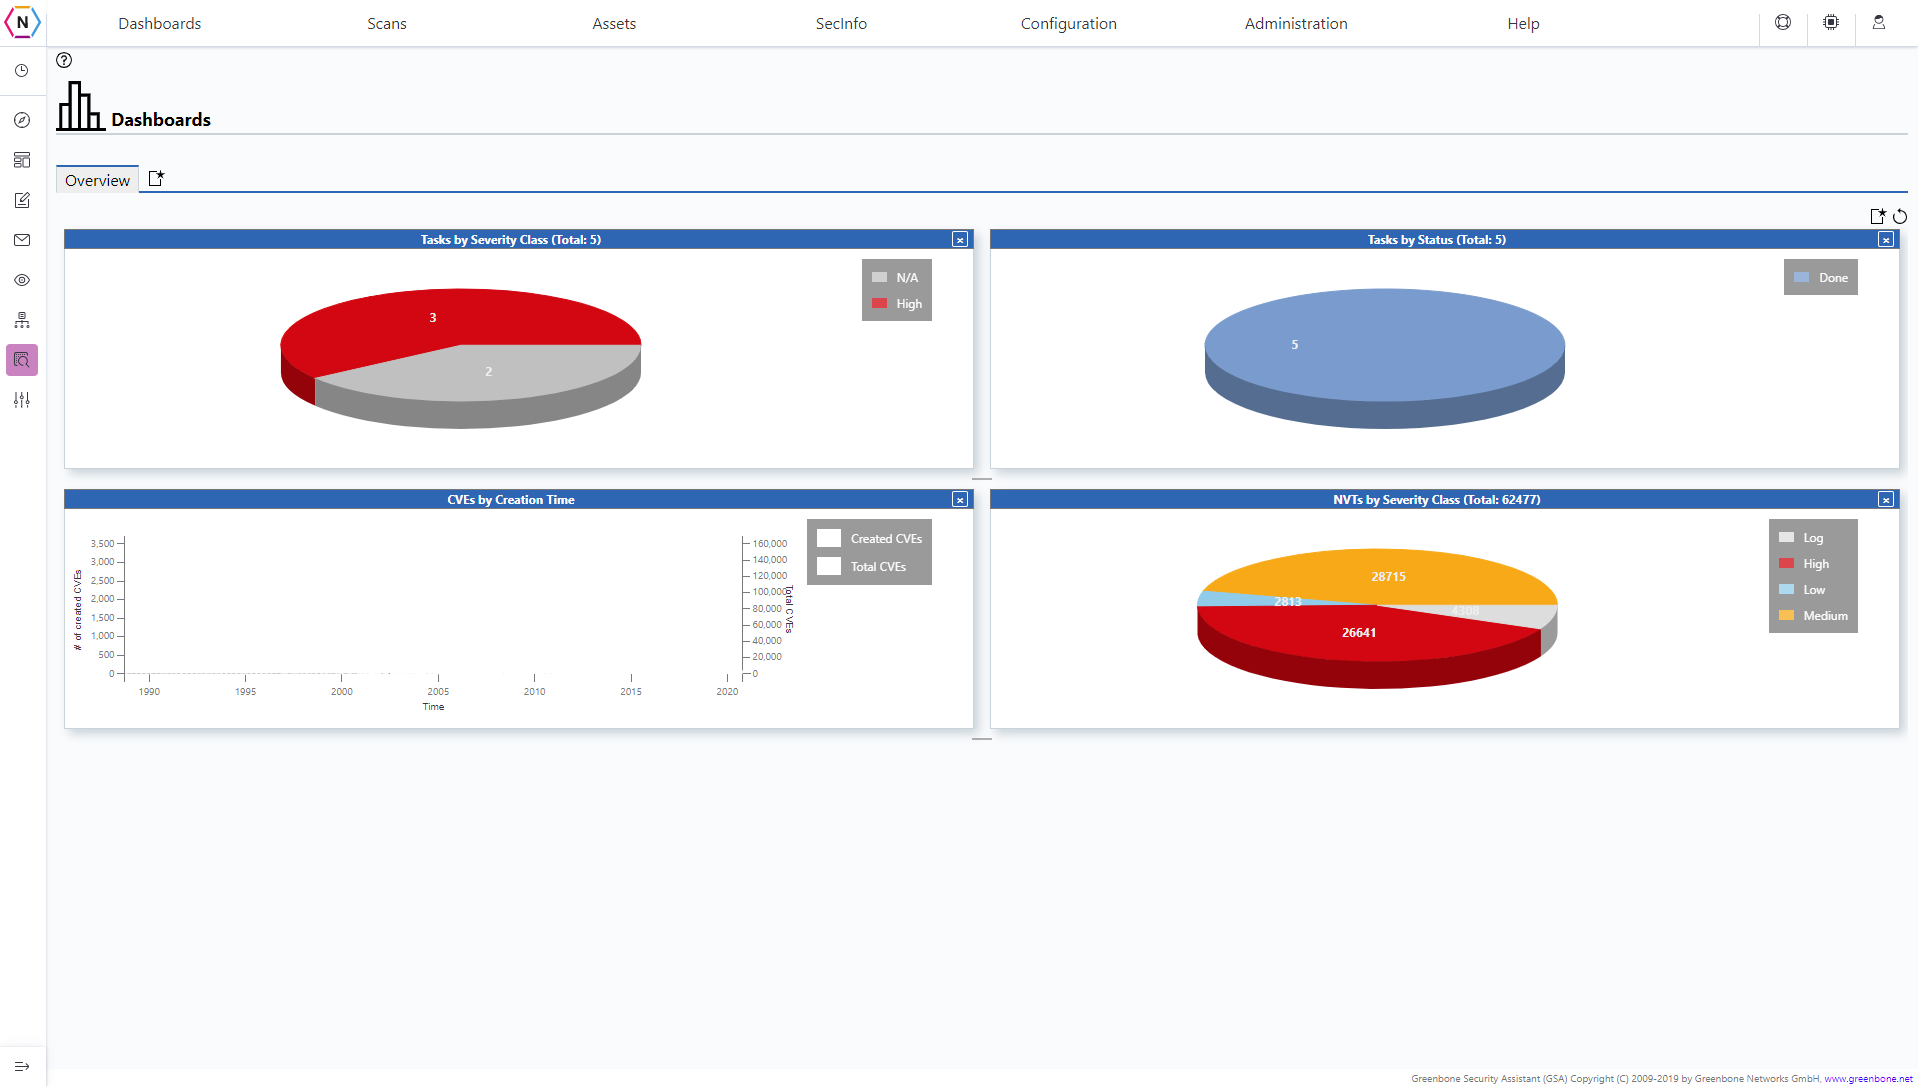1918x1087 pixels.
Task: Open the dashboard layout sidebar icon
Action: coord(22,160)
